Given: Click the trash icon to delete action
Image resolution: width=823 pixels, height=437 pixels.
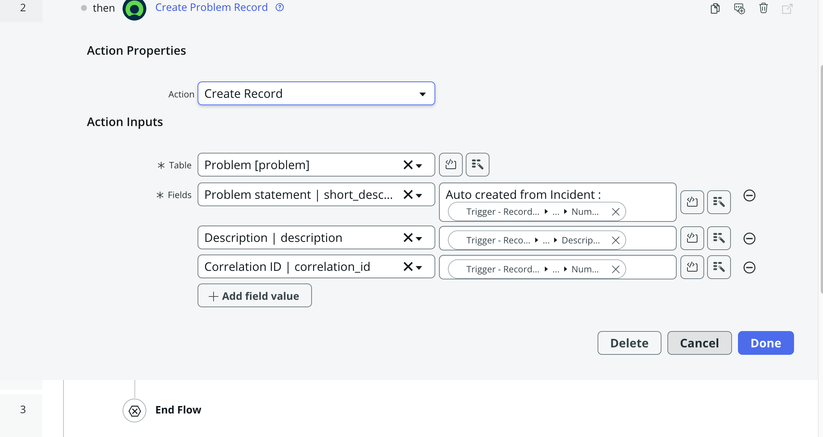Looking at the screenshot, I should click(x=763, y=8).
